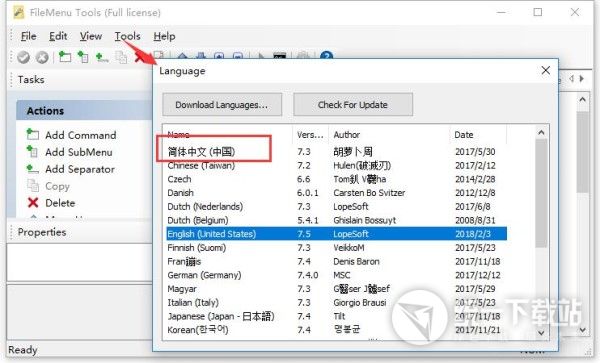Click the icon beside Add Command in Actions
The image size is (600, 363).
[33, 135]
